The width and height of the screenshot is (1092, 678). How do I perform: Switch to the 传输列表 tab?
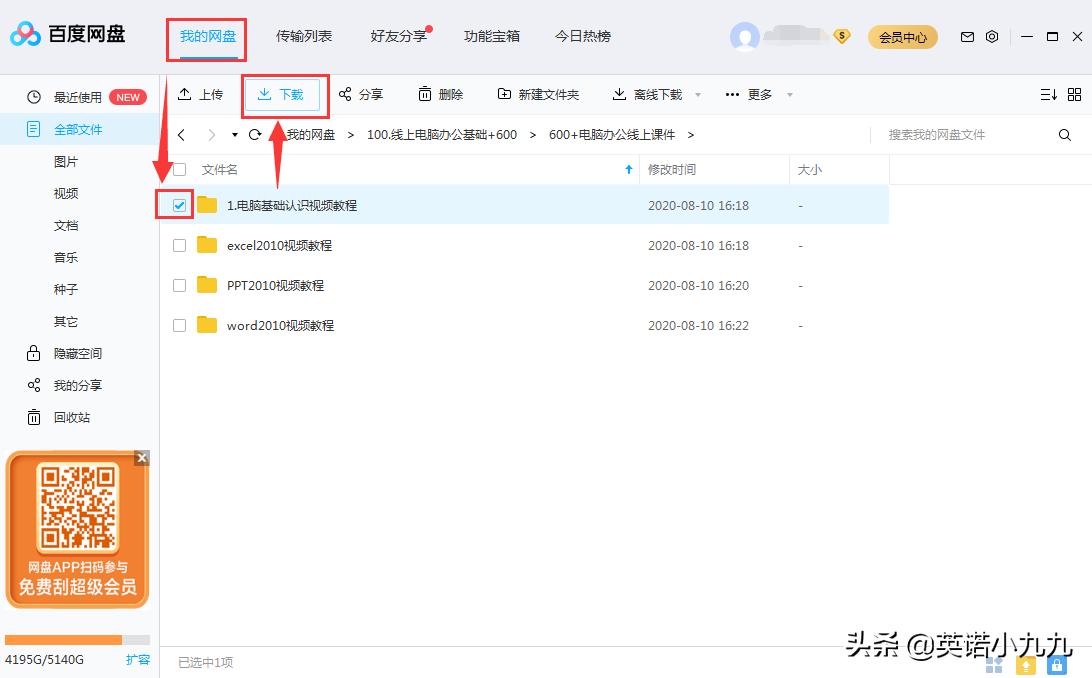coord(303,35)
